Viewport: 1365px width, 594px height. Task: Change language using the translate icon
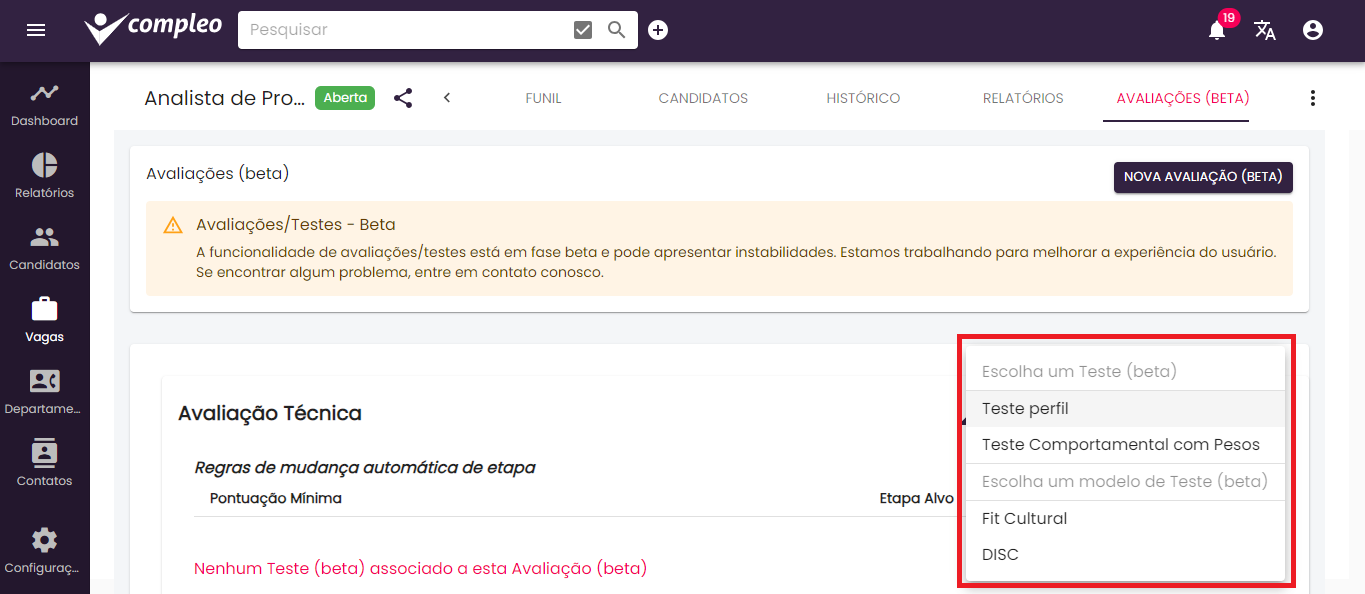(1265, 31)
